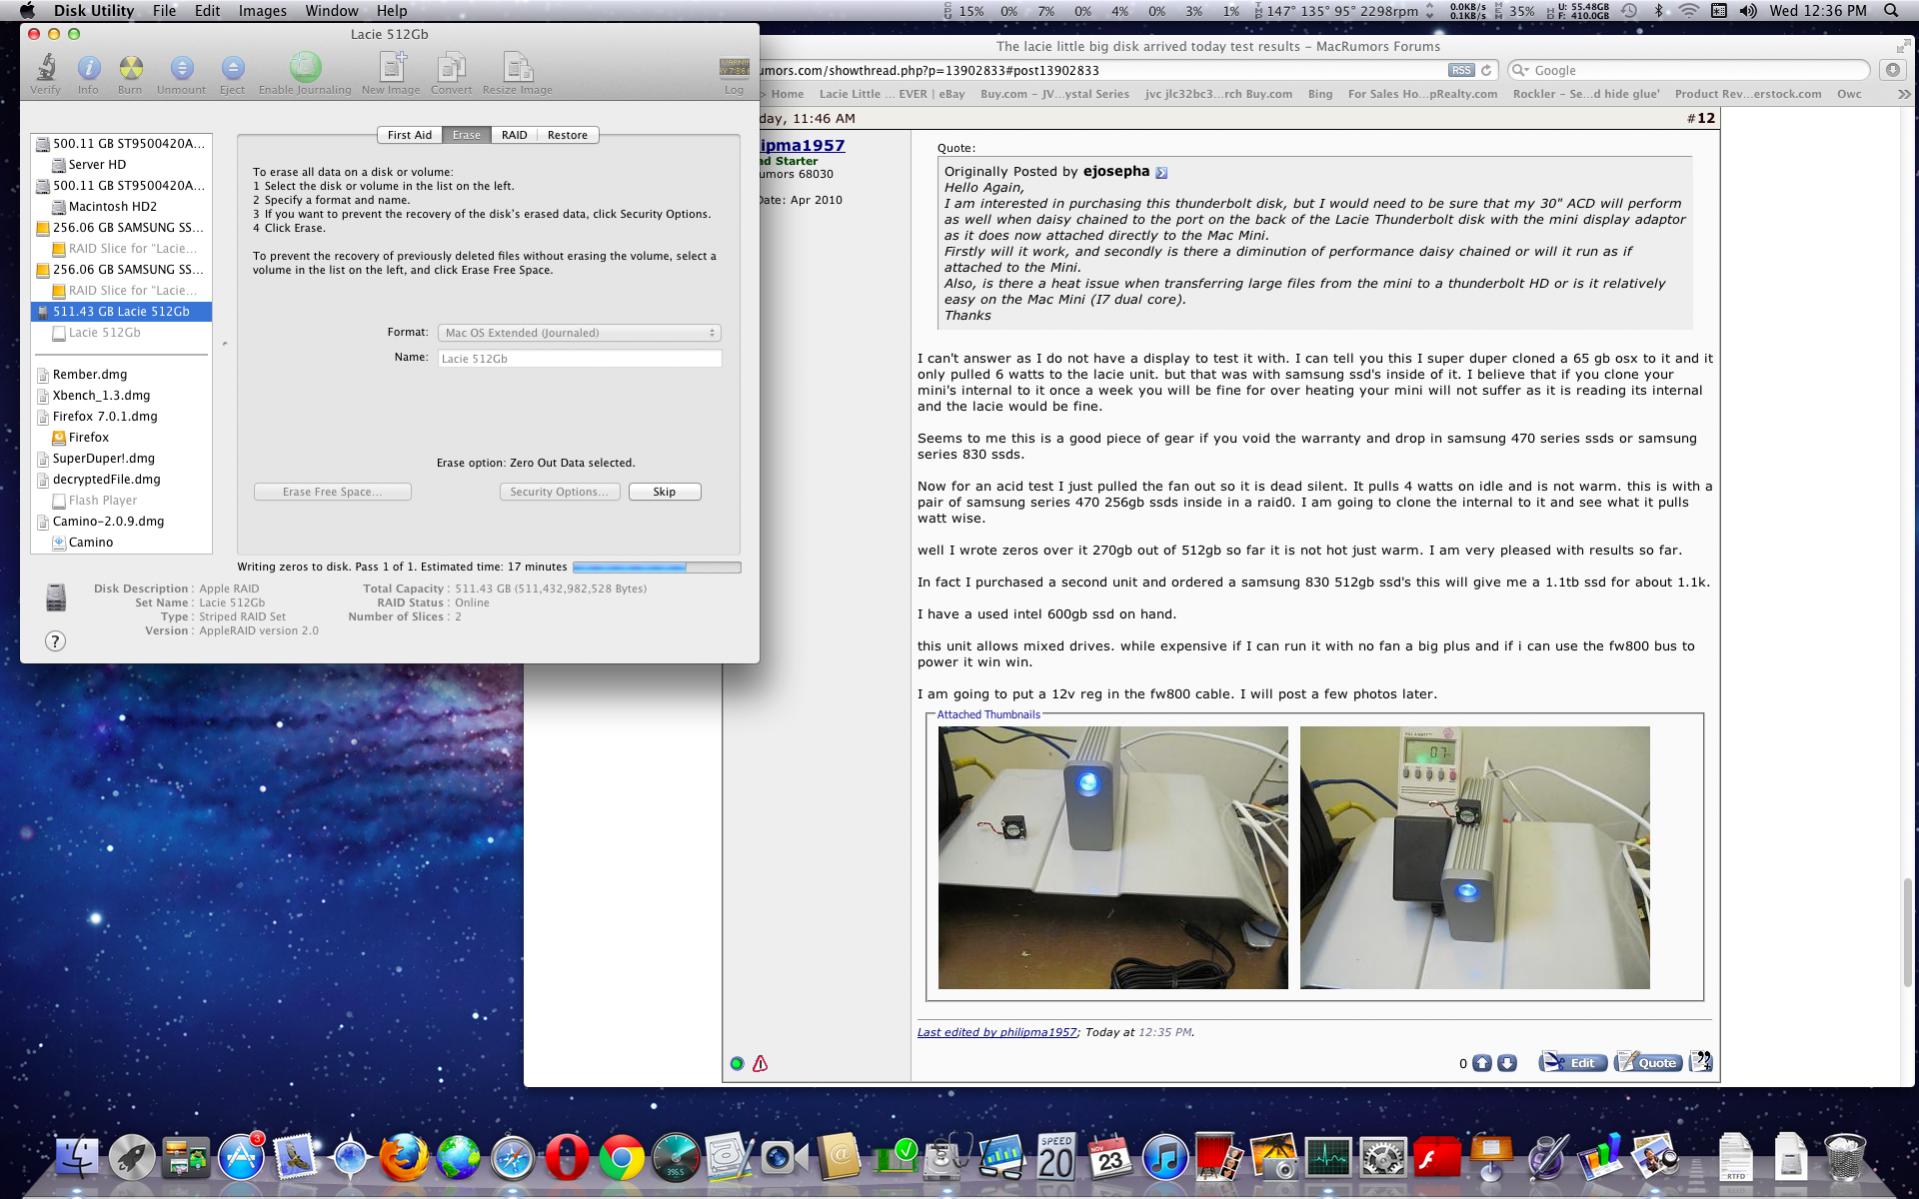Click the Erase Free Space button
1919x1199 pixels.
pos(332,492)
